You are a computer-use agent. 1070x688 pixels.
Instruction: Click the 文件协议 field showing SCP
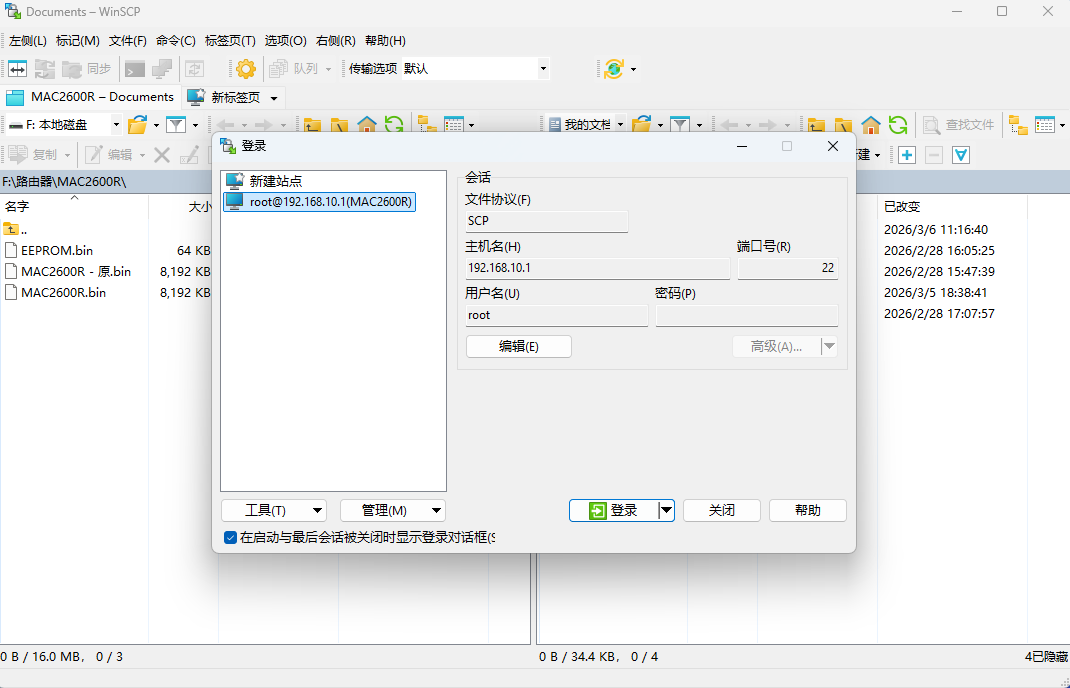tap(546, 221)
